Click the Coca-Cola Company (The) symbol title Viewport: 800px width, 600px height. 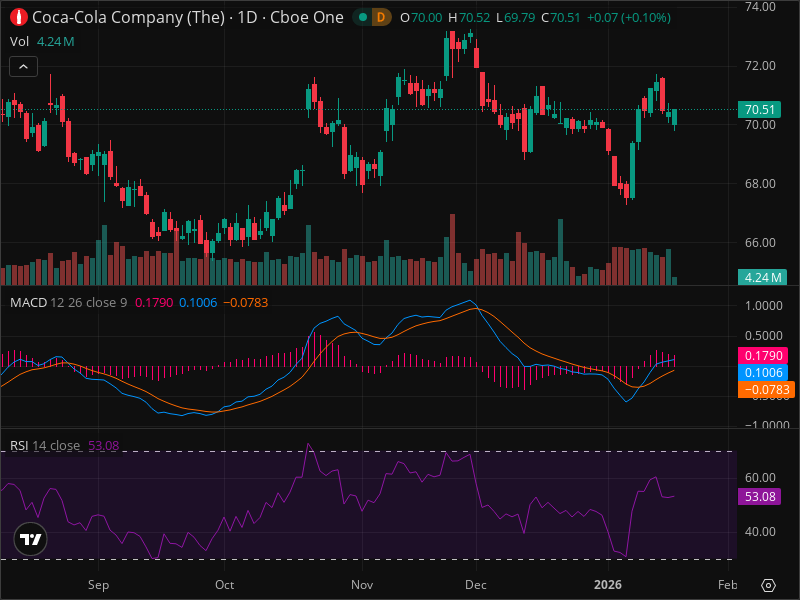[x=128, y=17]
